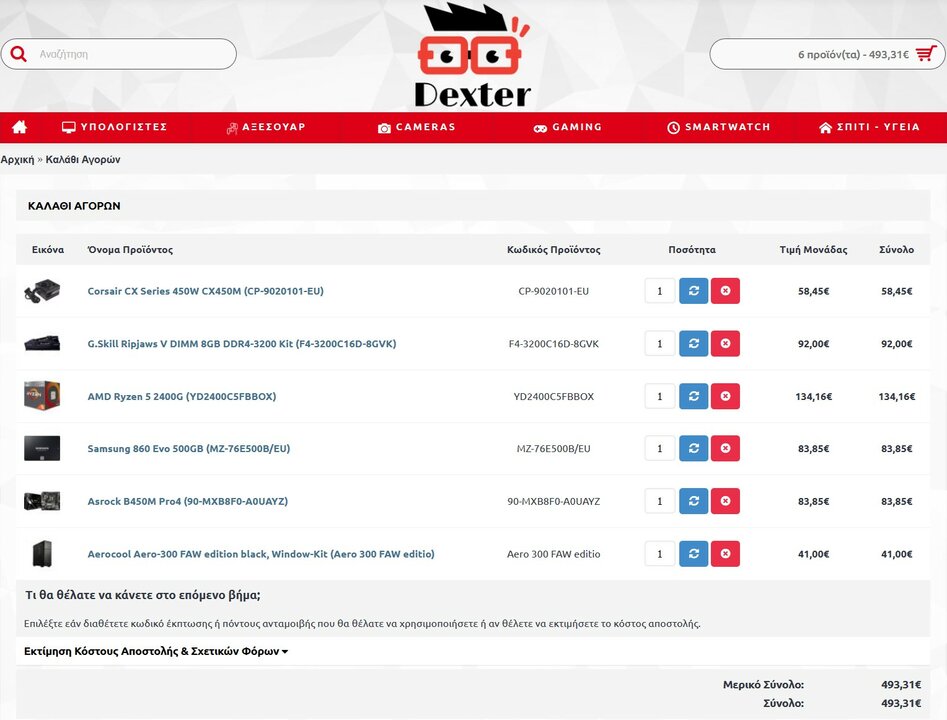This screenshot has height=720, width=947.
Task: Expand Εκτίμηση Κόστους Αποστολής & Σχετικών Φόρων
Action: [156, 651]
